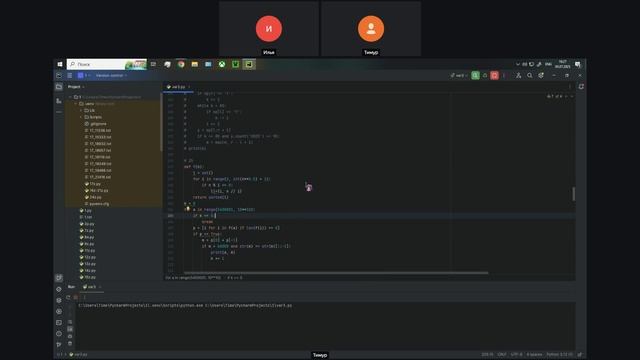Show more tool windows ellipsis in left stripe

point(59,111)
